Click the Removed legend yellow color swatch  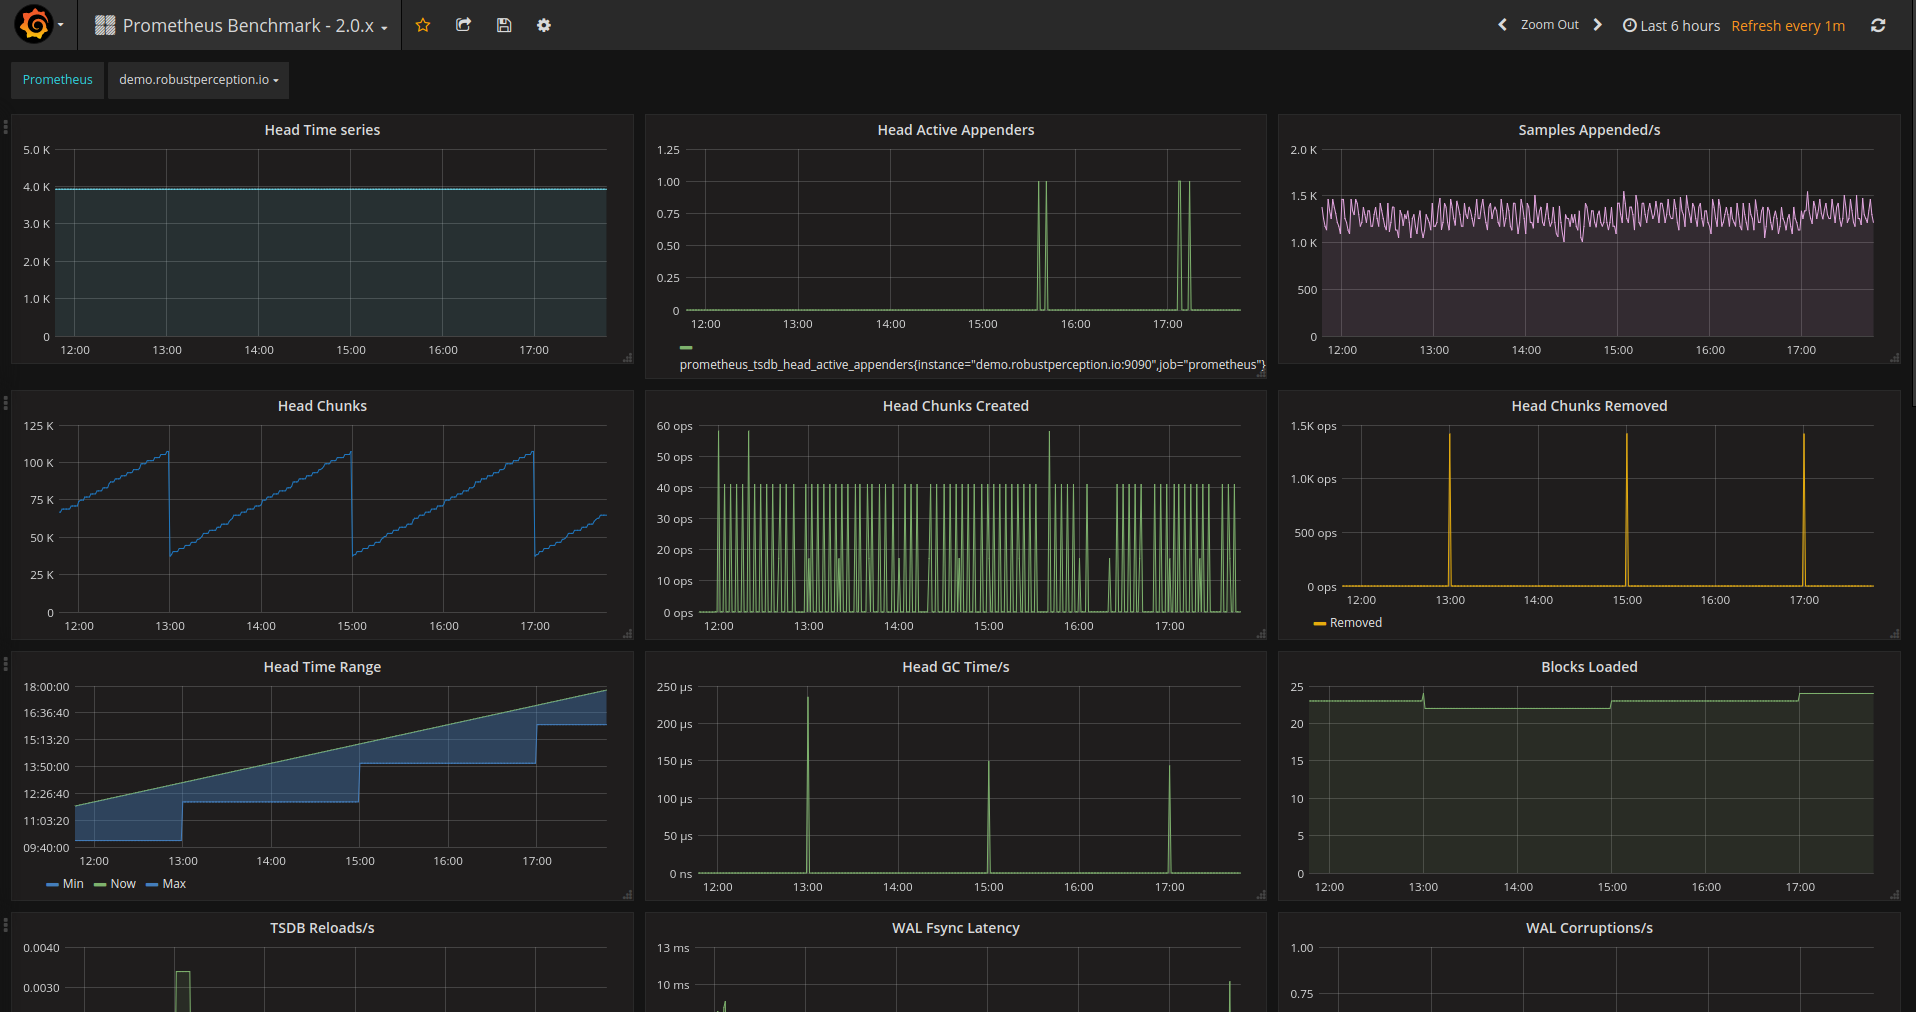[1320, 623]
